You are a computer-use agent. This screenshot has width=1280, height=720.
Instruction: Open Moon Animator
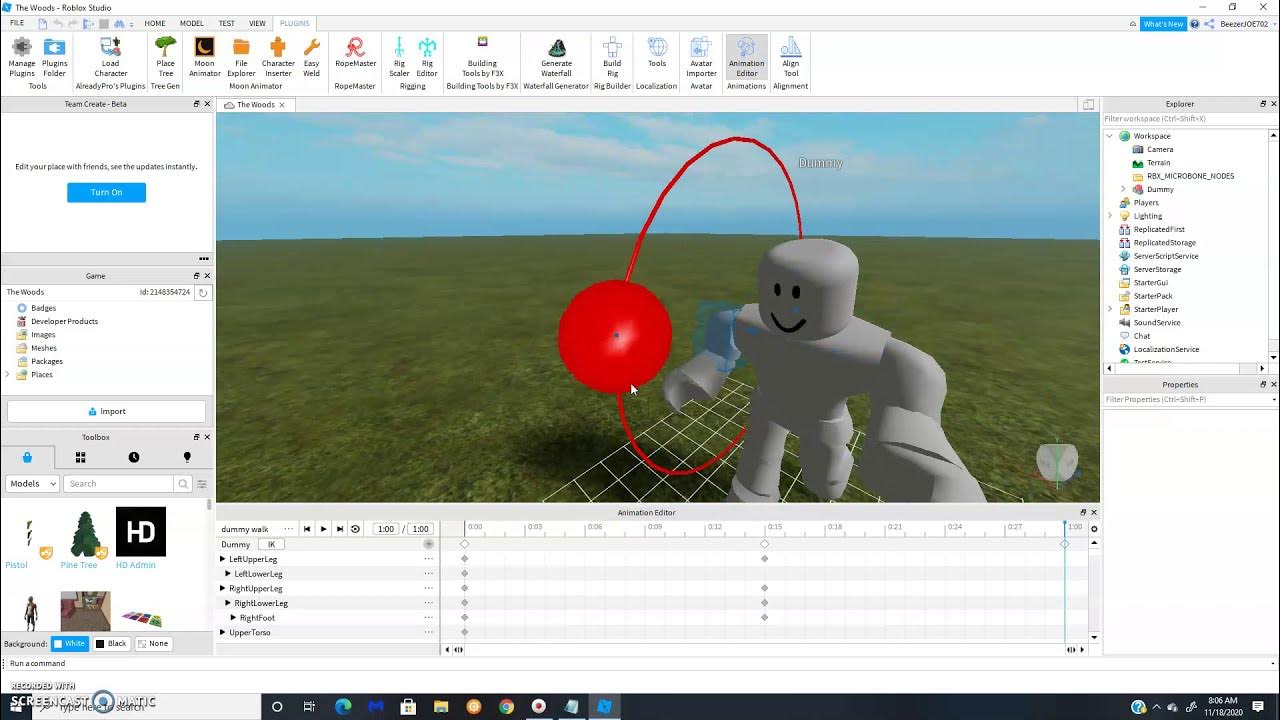tap(204, 57)
